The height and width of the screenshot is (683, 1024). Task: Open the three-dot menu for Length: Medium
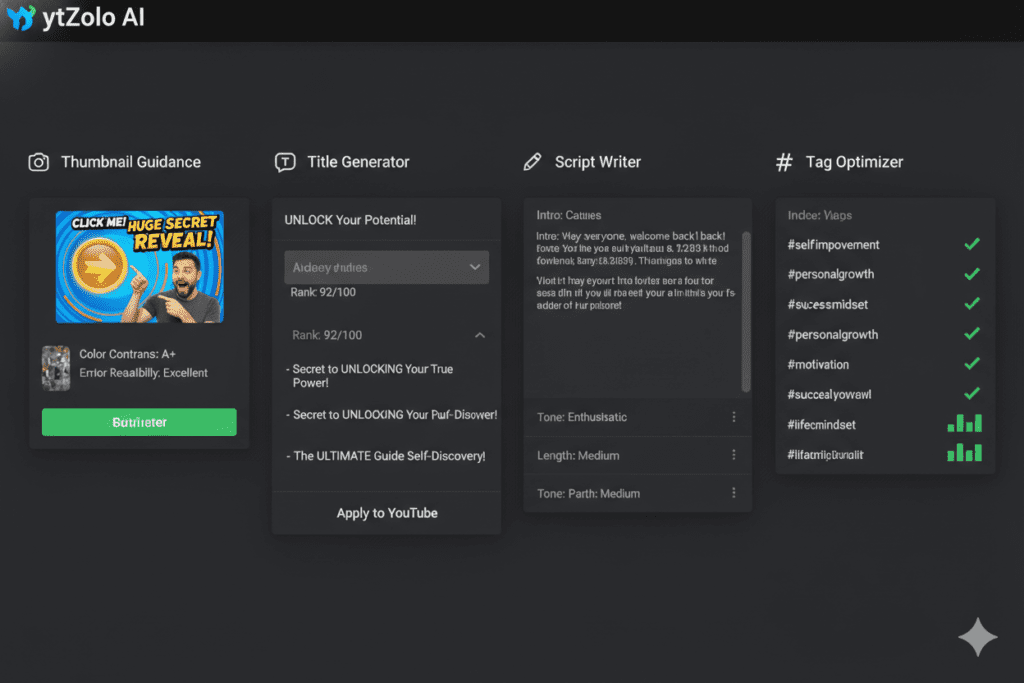tap(733, 455)
